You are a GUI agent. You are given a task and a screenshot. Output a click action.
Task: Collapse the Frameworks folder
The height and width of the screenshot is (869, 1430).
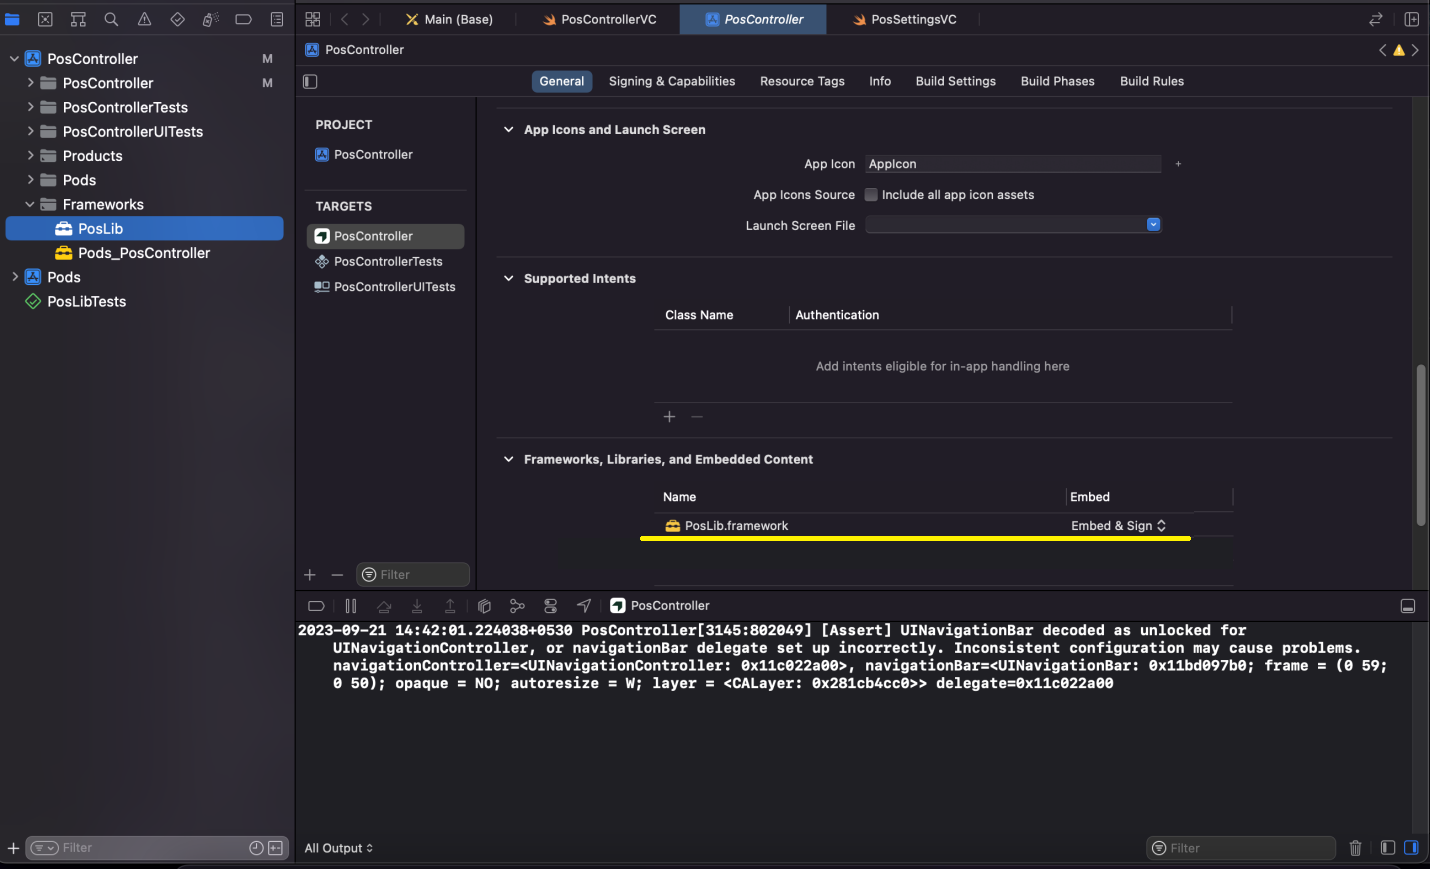tap(30, 204)
